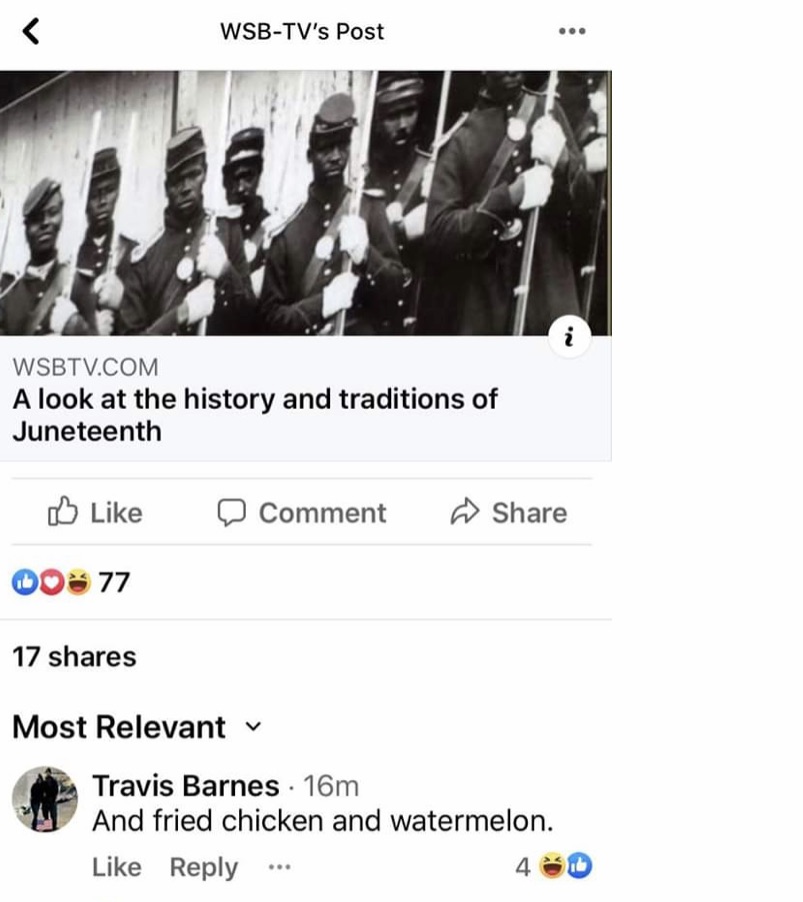This screenshot has width=803, height=902.
Task: Open Travis Barnes name link
Action: coord(186,785)
